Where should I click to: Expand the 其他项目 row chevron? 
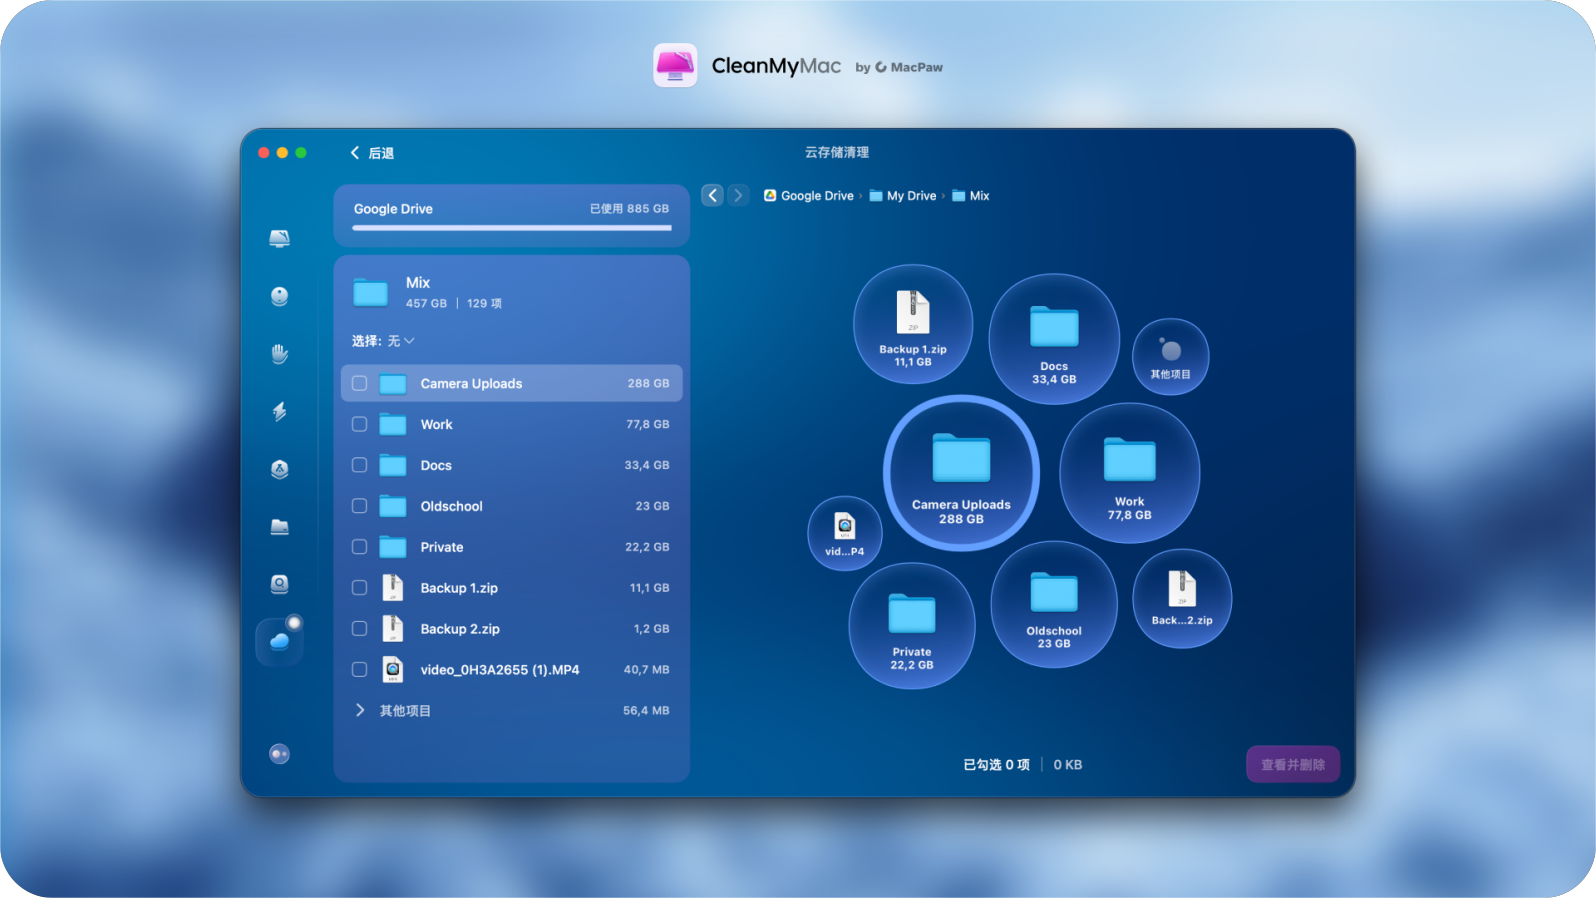coord(360,710)
